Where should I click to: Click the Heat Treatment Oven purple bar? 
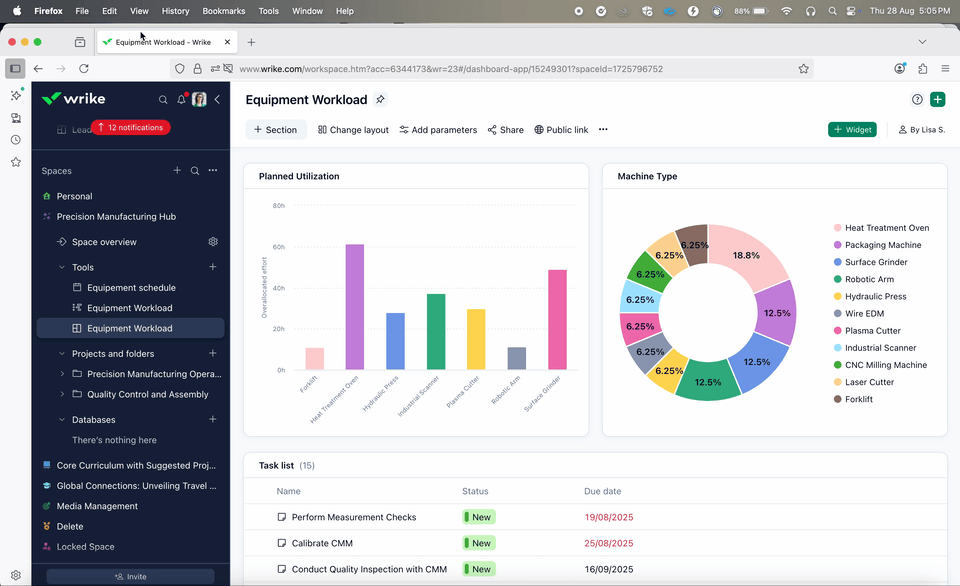(355, 307)
